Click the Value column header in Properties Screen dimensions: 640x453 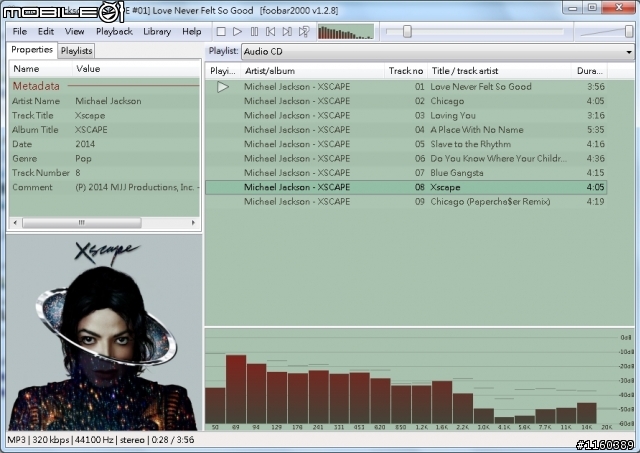136,69
